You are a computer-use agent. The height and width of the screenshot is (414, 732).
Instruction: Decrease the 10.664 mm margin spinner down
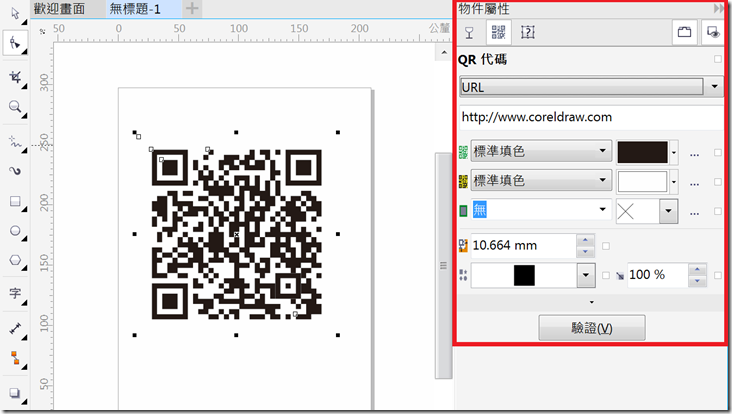(x=585, y=252)
